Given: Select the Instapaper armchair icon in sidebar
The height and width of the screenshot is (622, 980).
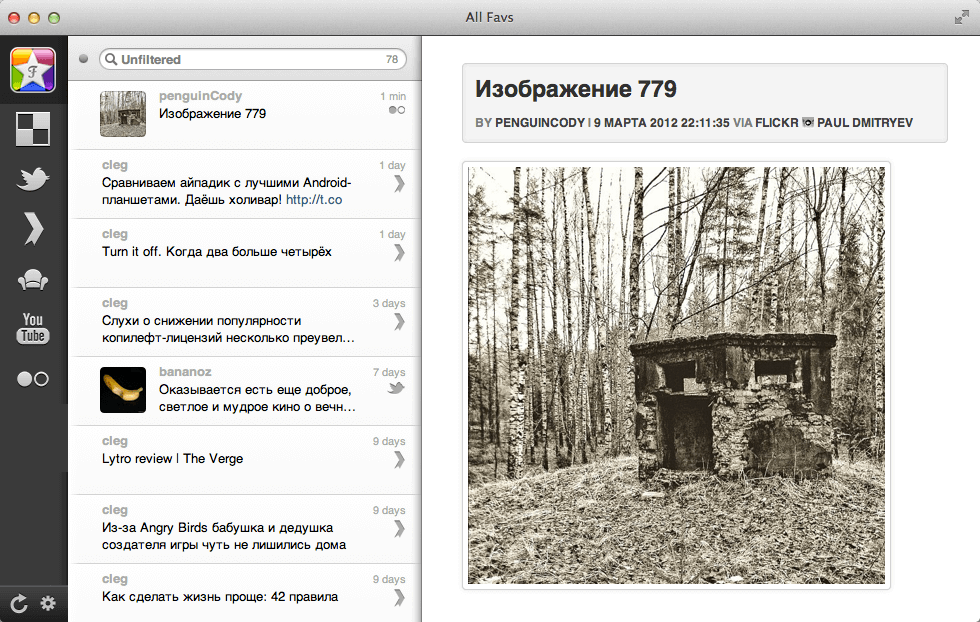Looking at the screenshot, I should click(33, 279).
